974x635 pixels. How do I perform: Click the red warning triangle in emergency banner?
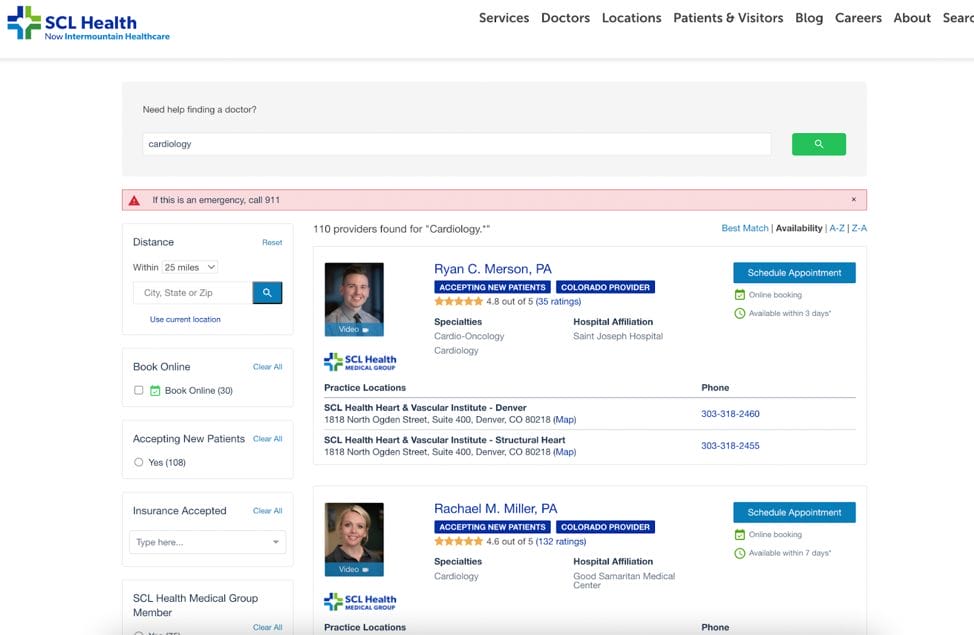tap(134, 199)
